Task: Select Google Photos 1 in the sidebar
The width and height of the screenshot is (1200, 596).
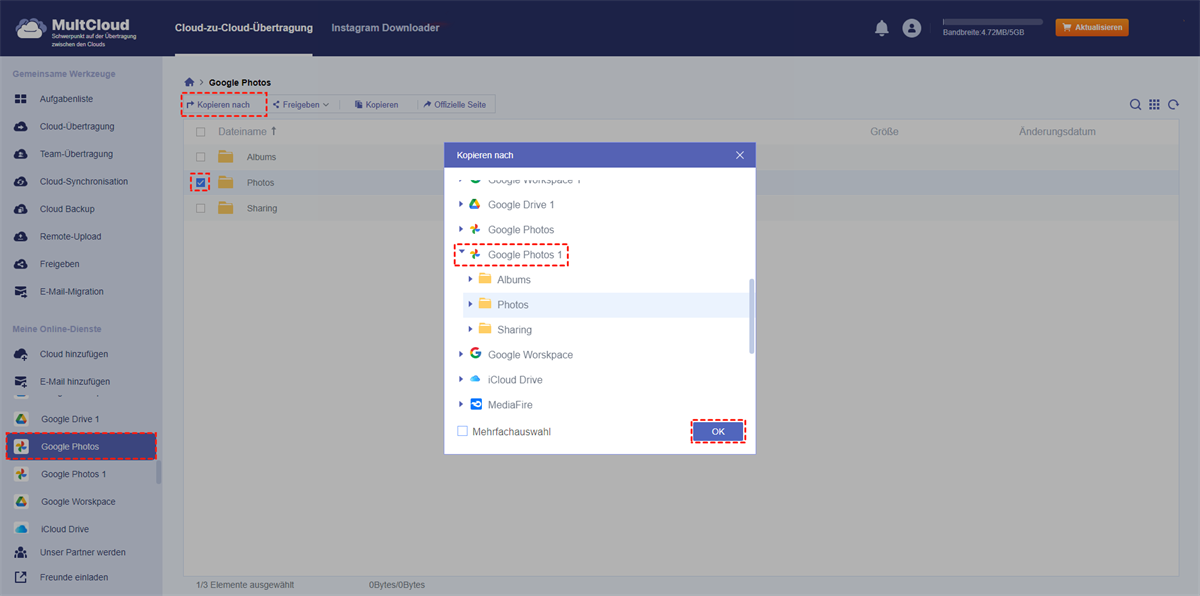Action: tap(73, 474)
